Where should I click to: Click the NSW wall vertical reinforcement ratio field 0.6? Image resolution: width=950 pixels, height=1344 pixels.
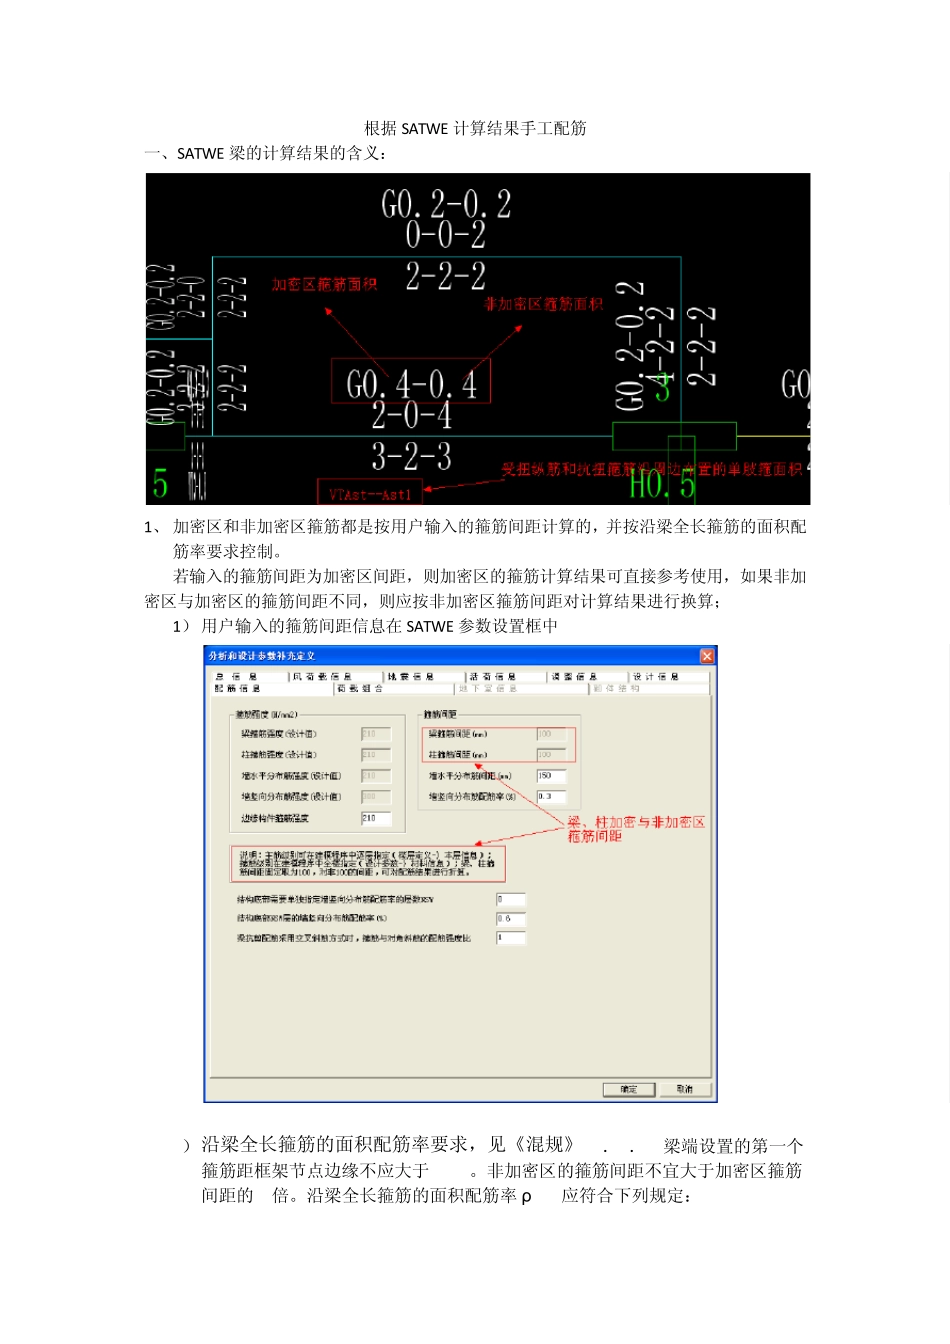(x=510, y=918)
